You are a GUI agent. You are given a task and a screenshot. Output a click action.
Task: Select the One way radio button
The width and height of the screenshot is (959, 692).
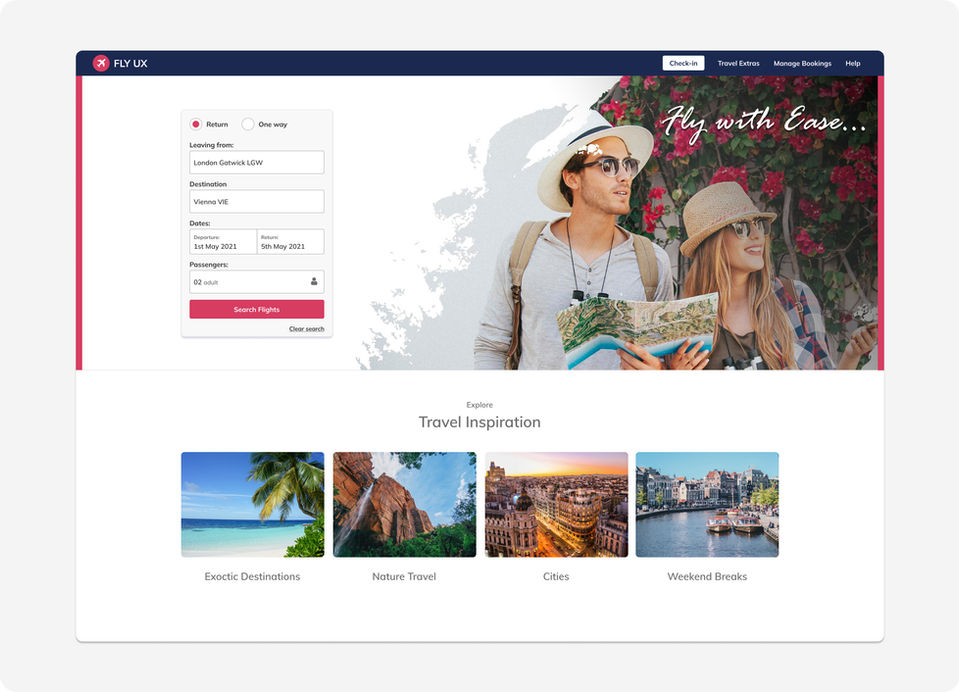click(247, 124)
